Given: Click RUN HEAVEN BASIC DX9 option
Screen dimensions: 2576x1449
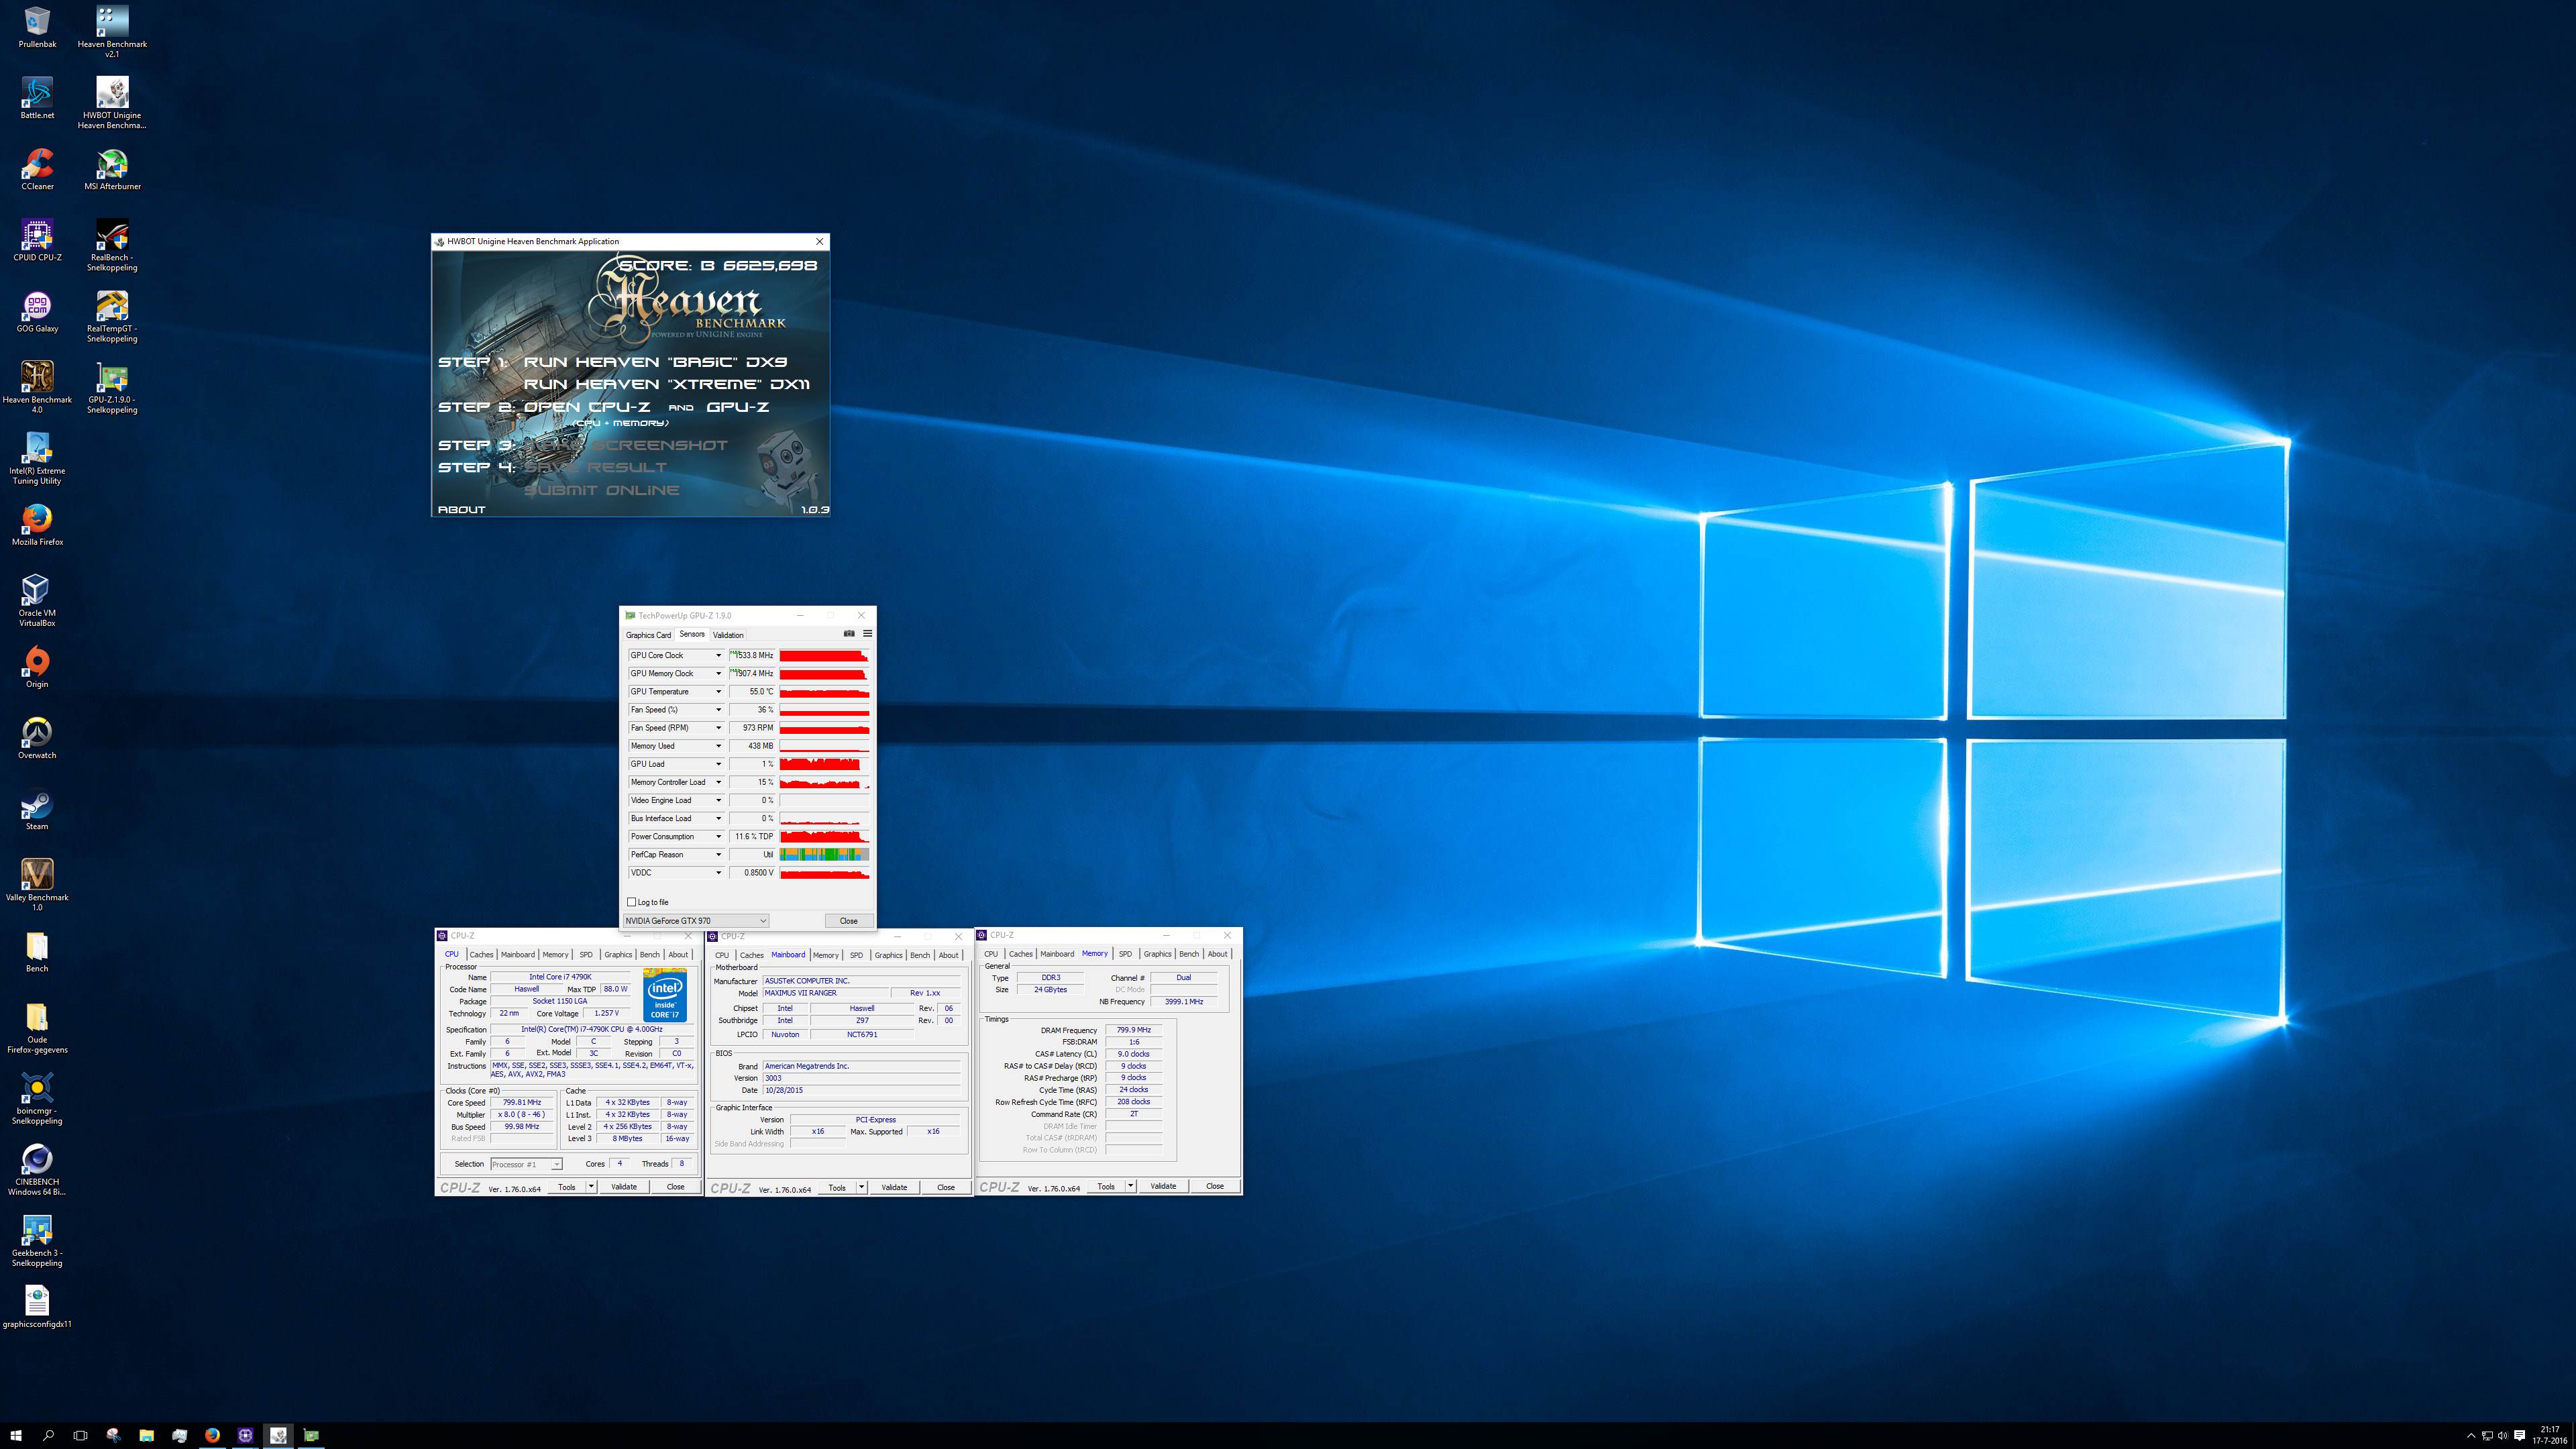Looking at the screenshot, I should (x=655, y=362).
